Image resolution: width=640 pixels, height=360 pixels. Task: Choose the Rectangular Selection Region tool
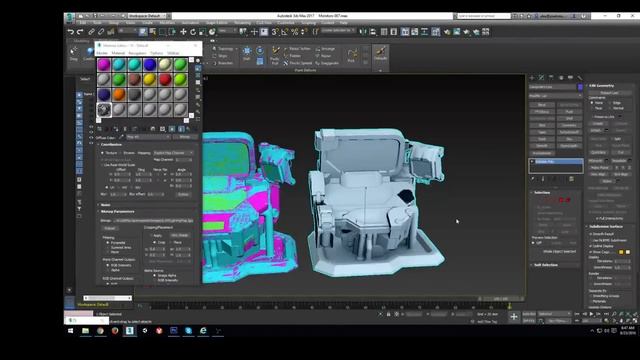162,32
